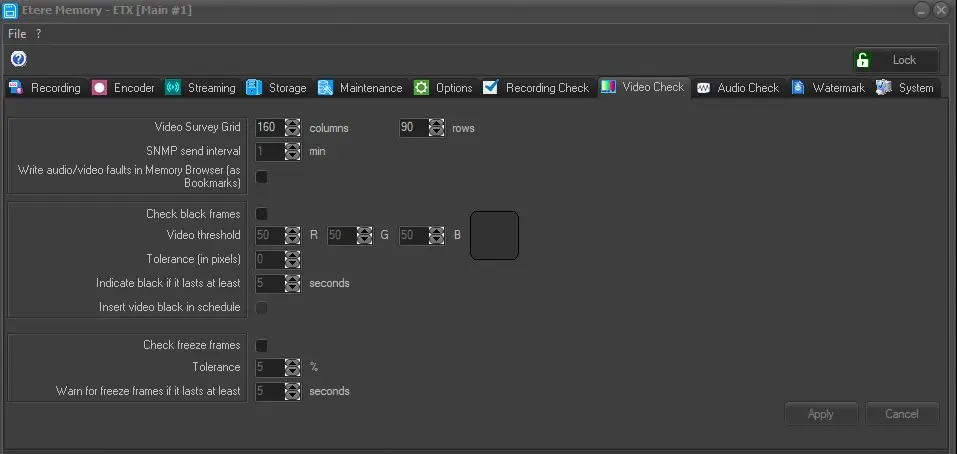
Task: Click the Encoder tab icon
Action: tap(99, 88)
